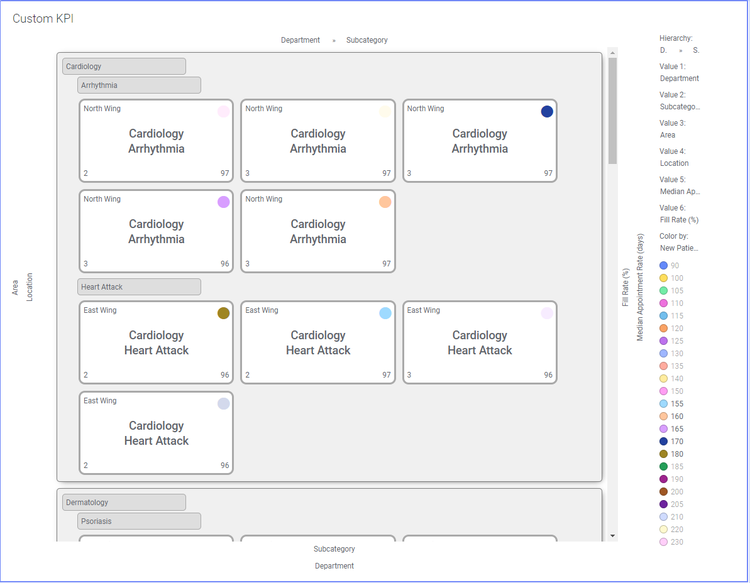
Task: Select legend color 130 swatch
Action: (663, 353)
